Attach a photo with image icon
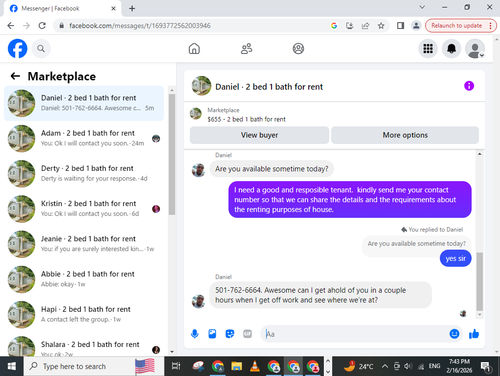The image size is (500, 376). click(x=212, y=334)
